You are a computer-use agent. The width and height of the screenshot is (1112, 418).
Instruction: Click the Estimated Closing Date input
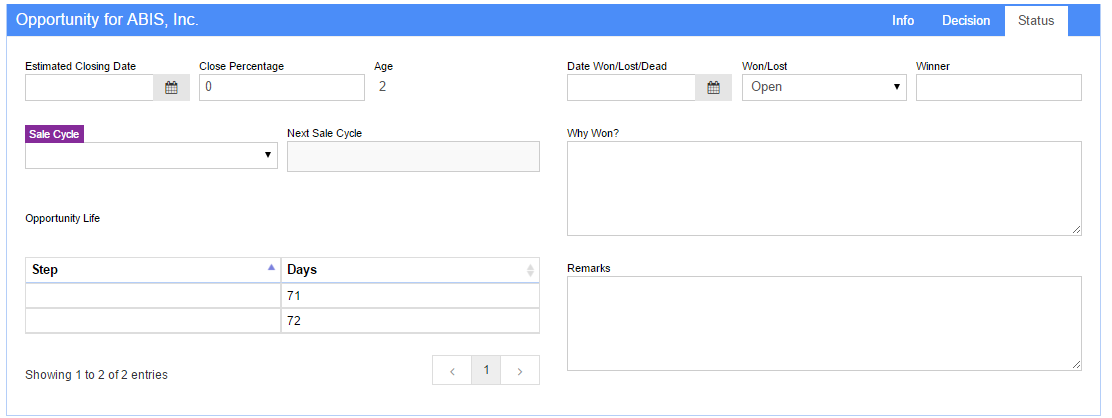point(89,88)
